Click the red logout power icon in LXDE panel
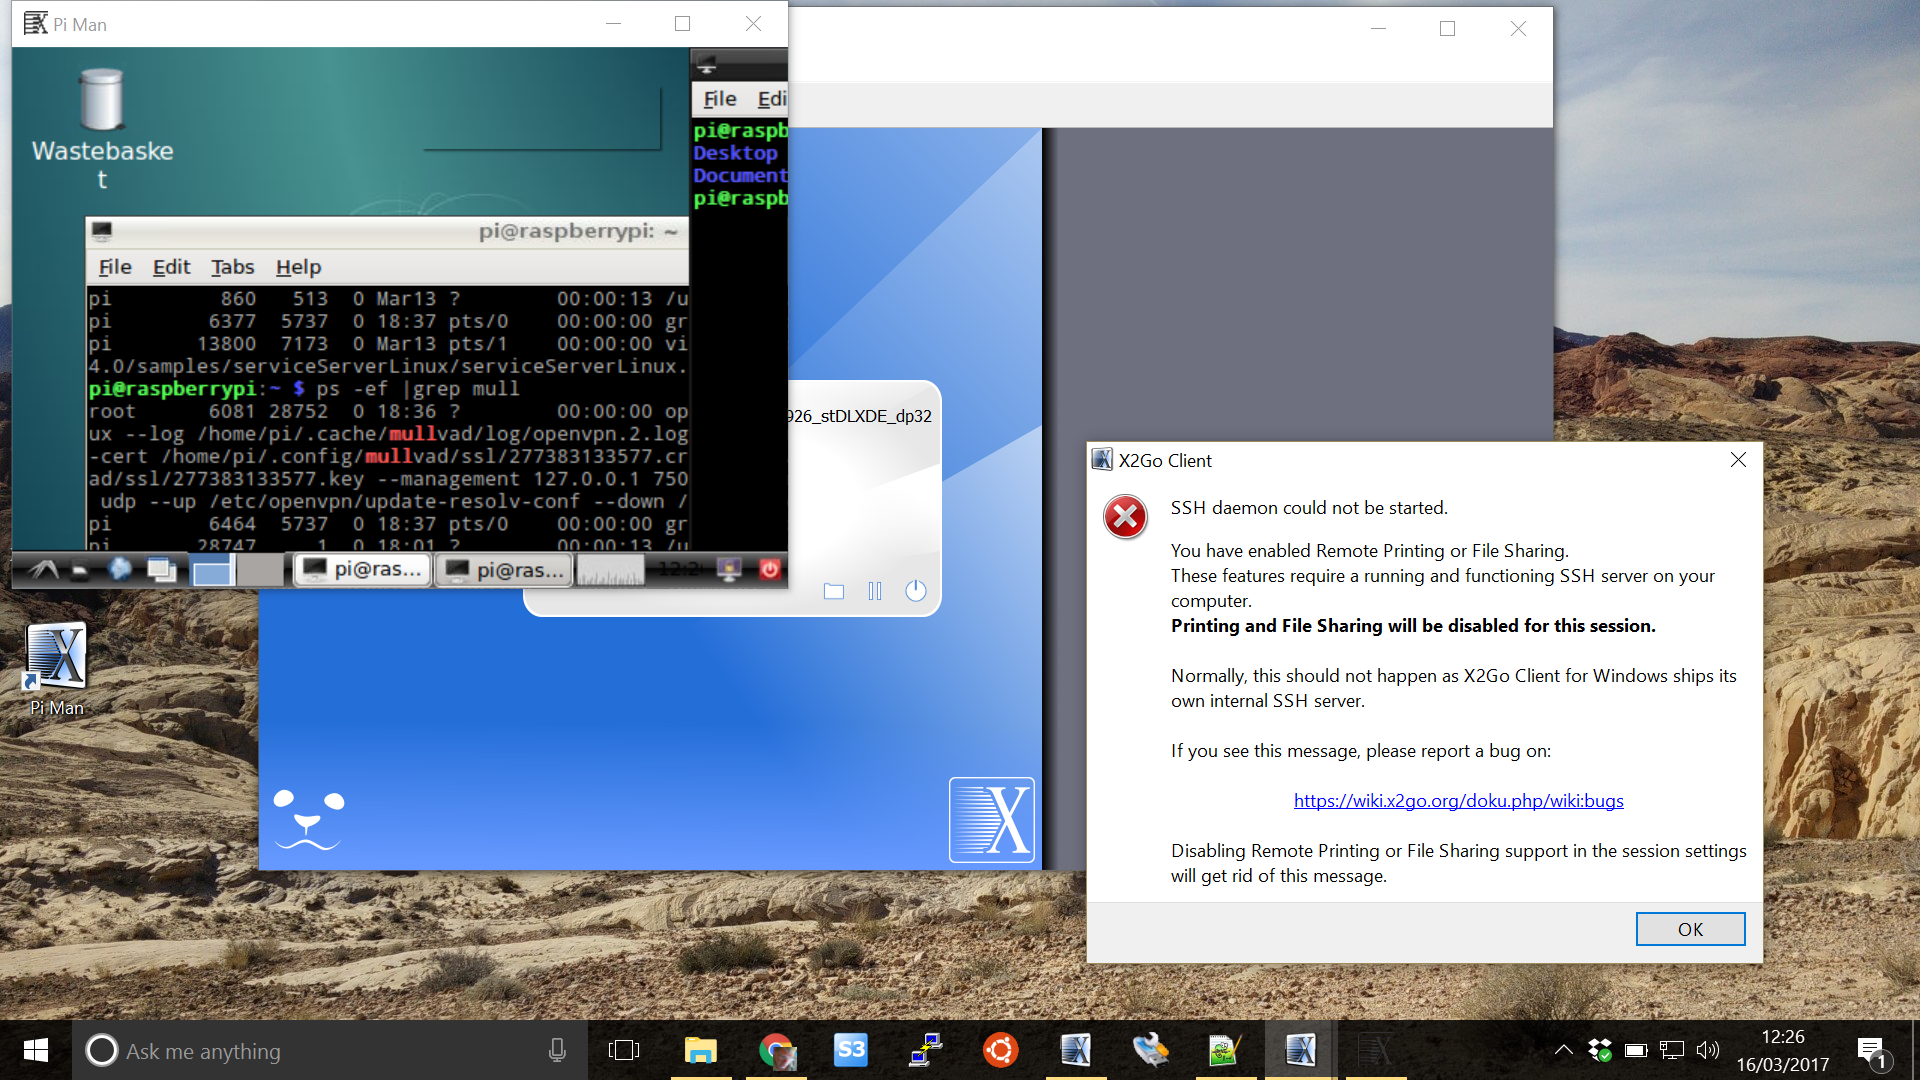This screenshot has height=1080, width=1920. click(769, 570)
